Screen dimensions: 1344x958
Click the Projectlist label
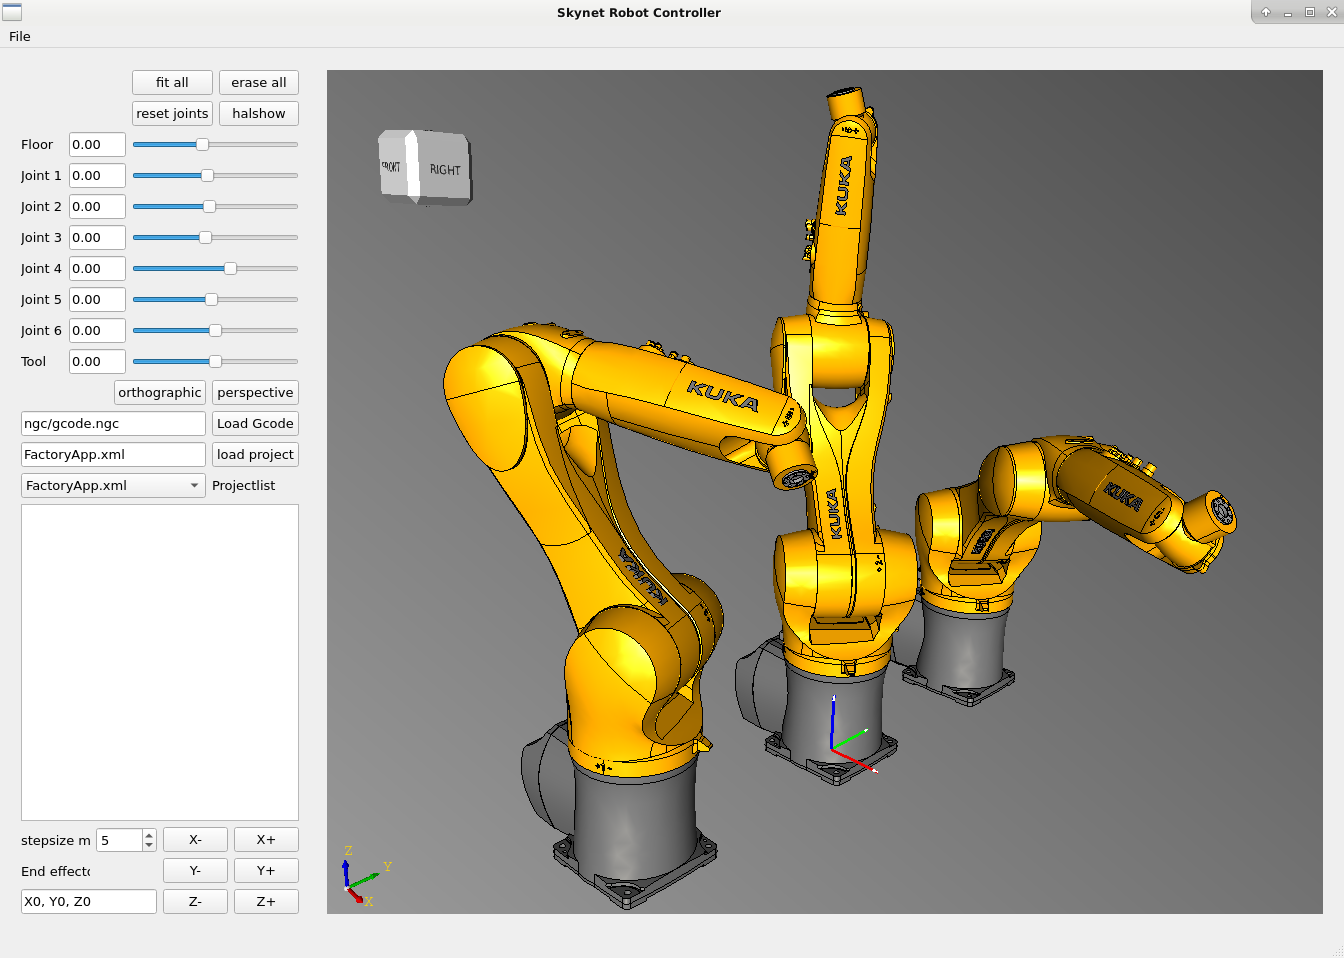point(244,486)
